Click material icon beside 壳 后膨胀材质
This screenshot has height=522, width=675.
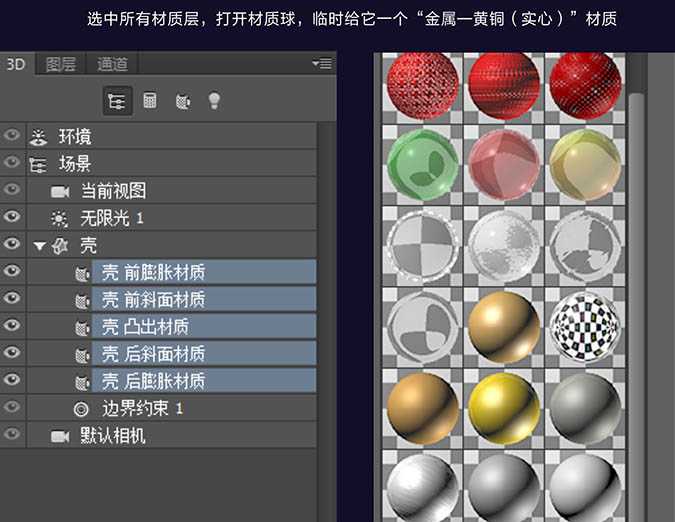point(82,382)
